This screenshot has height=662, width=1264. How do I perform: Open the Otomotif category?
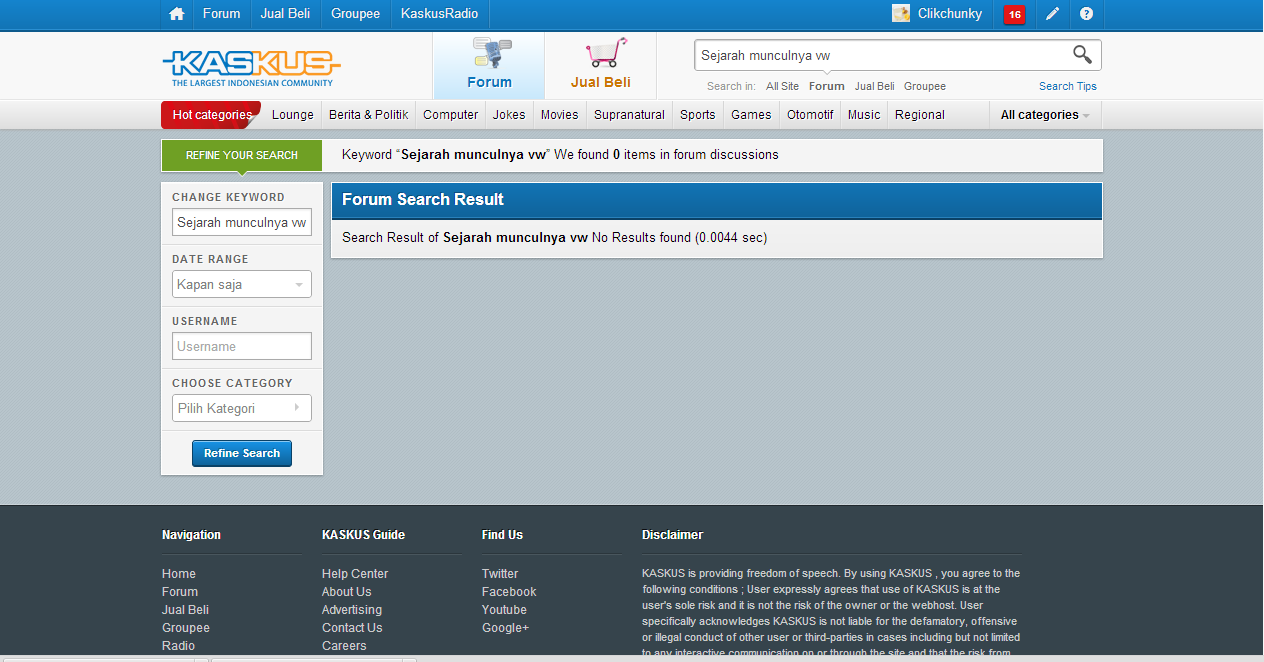coord(810,115)
